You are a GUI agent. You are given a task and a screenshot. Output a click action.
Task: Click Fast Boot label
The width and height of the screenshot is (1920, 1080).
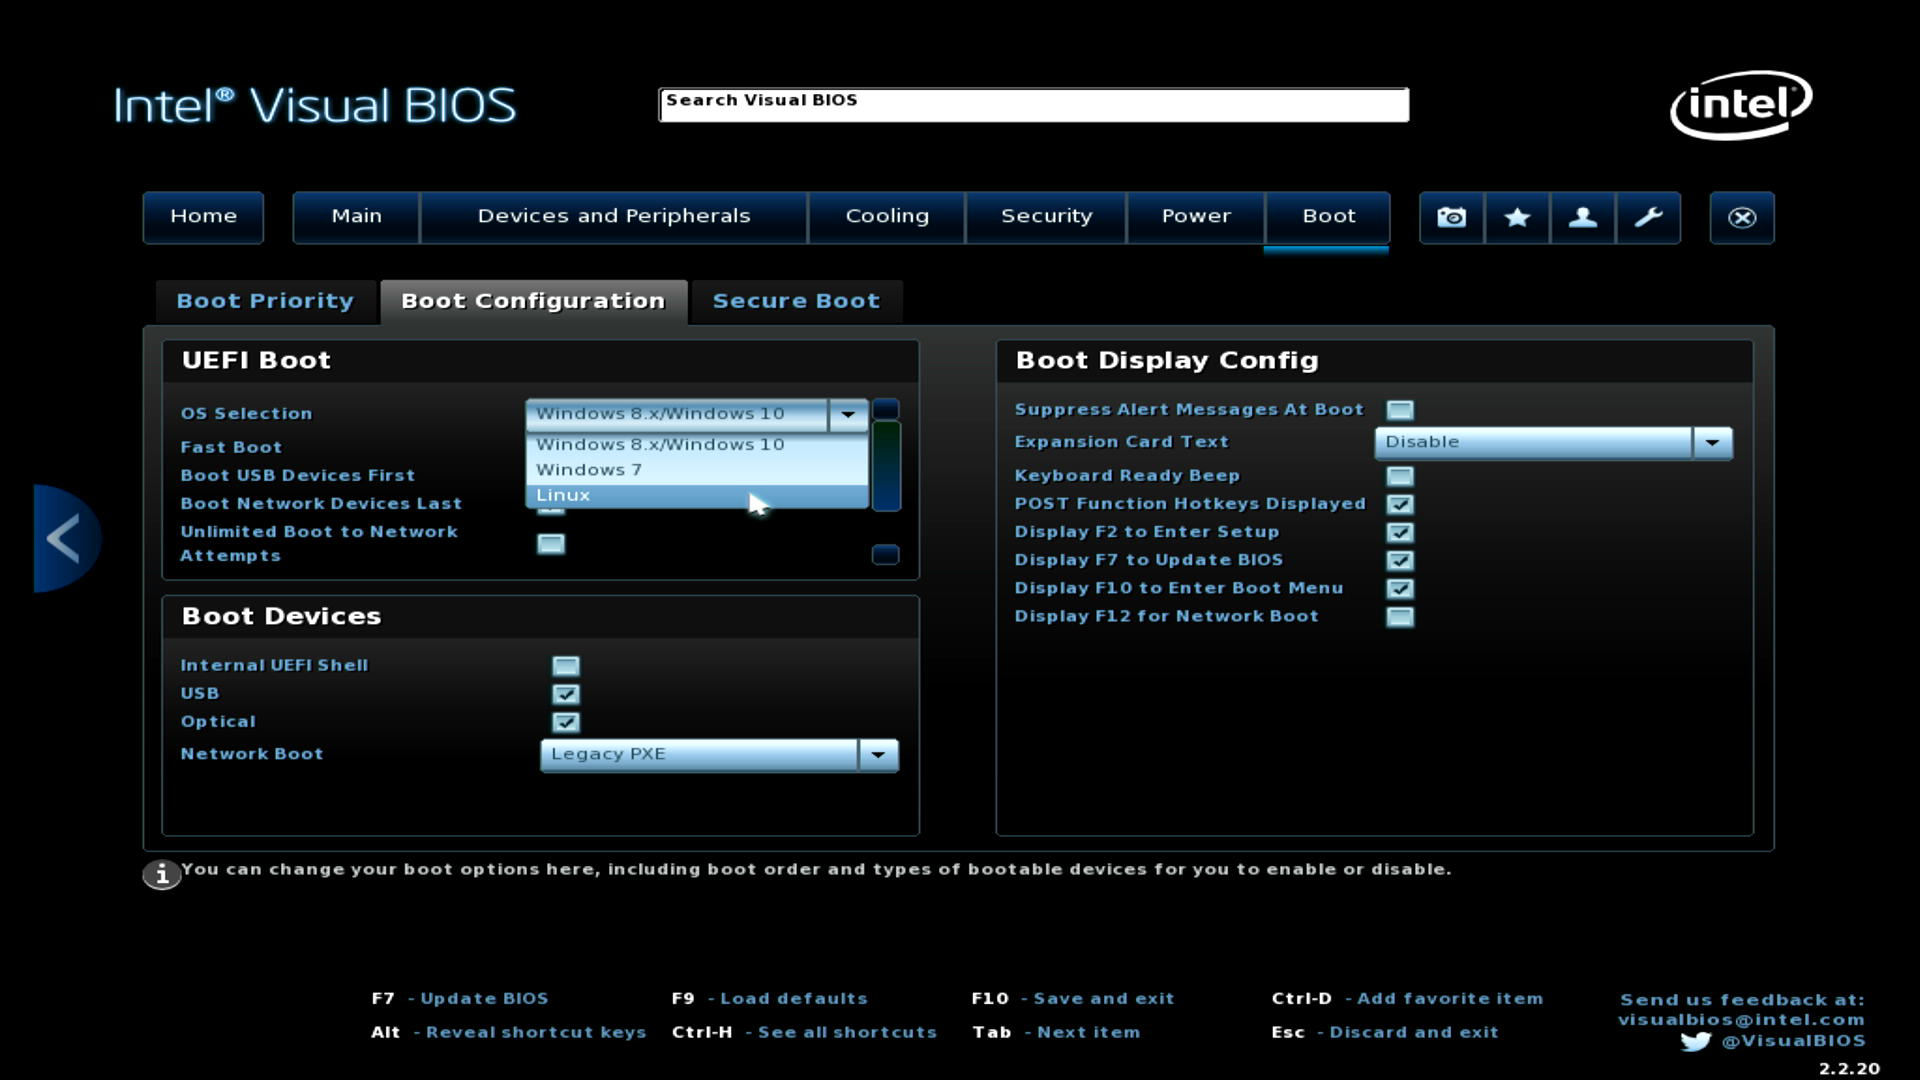point(231,448)
